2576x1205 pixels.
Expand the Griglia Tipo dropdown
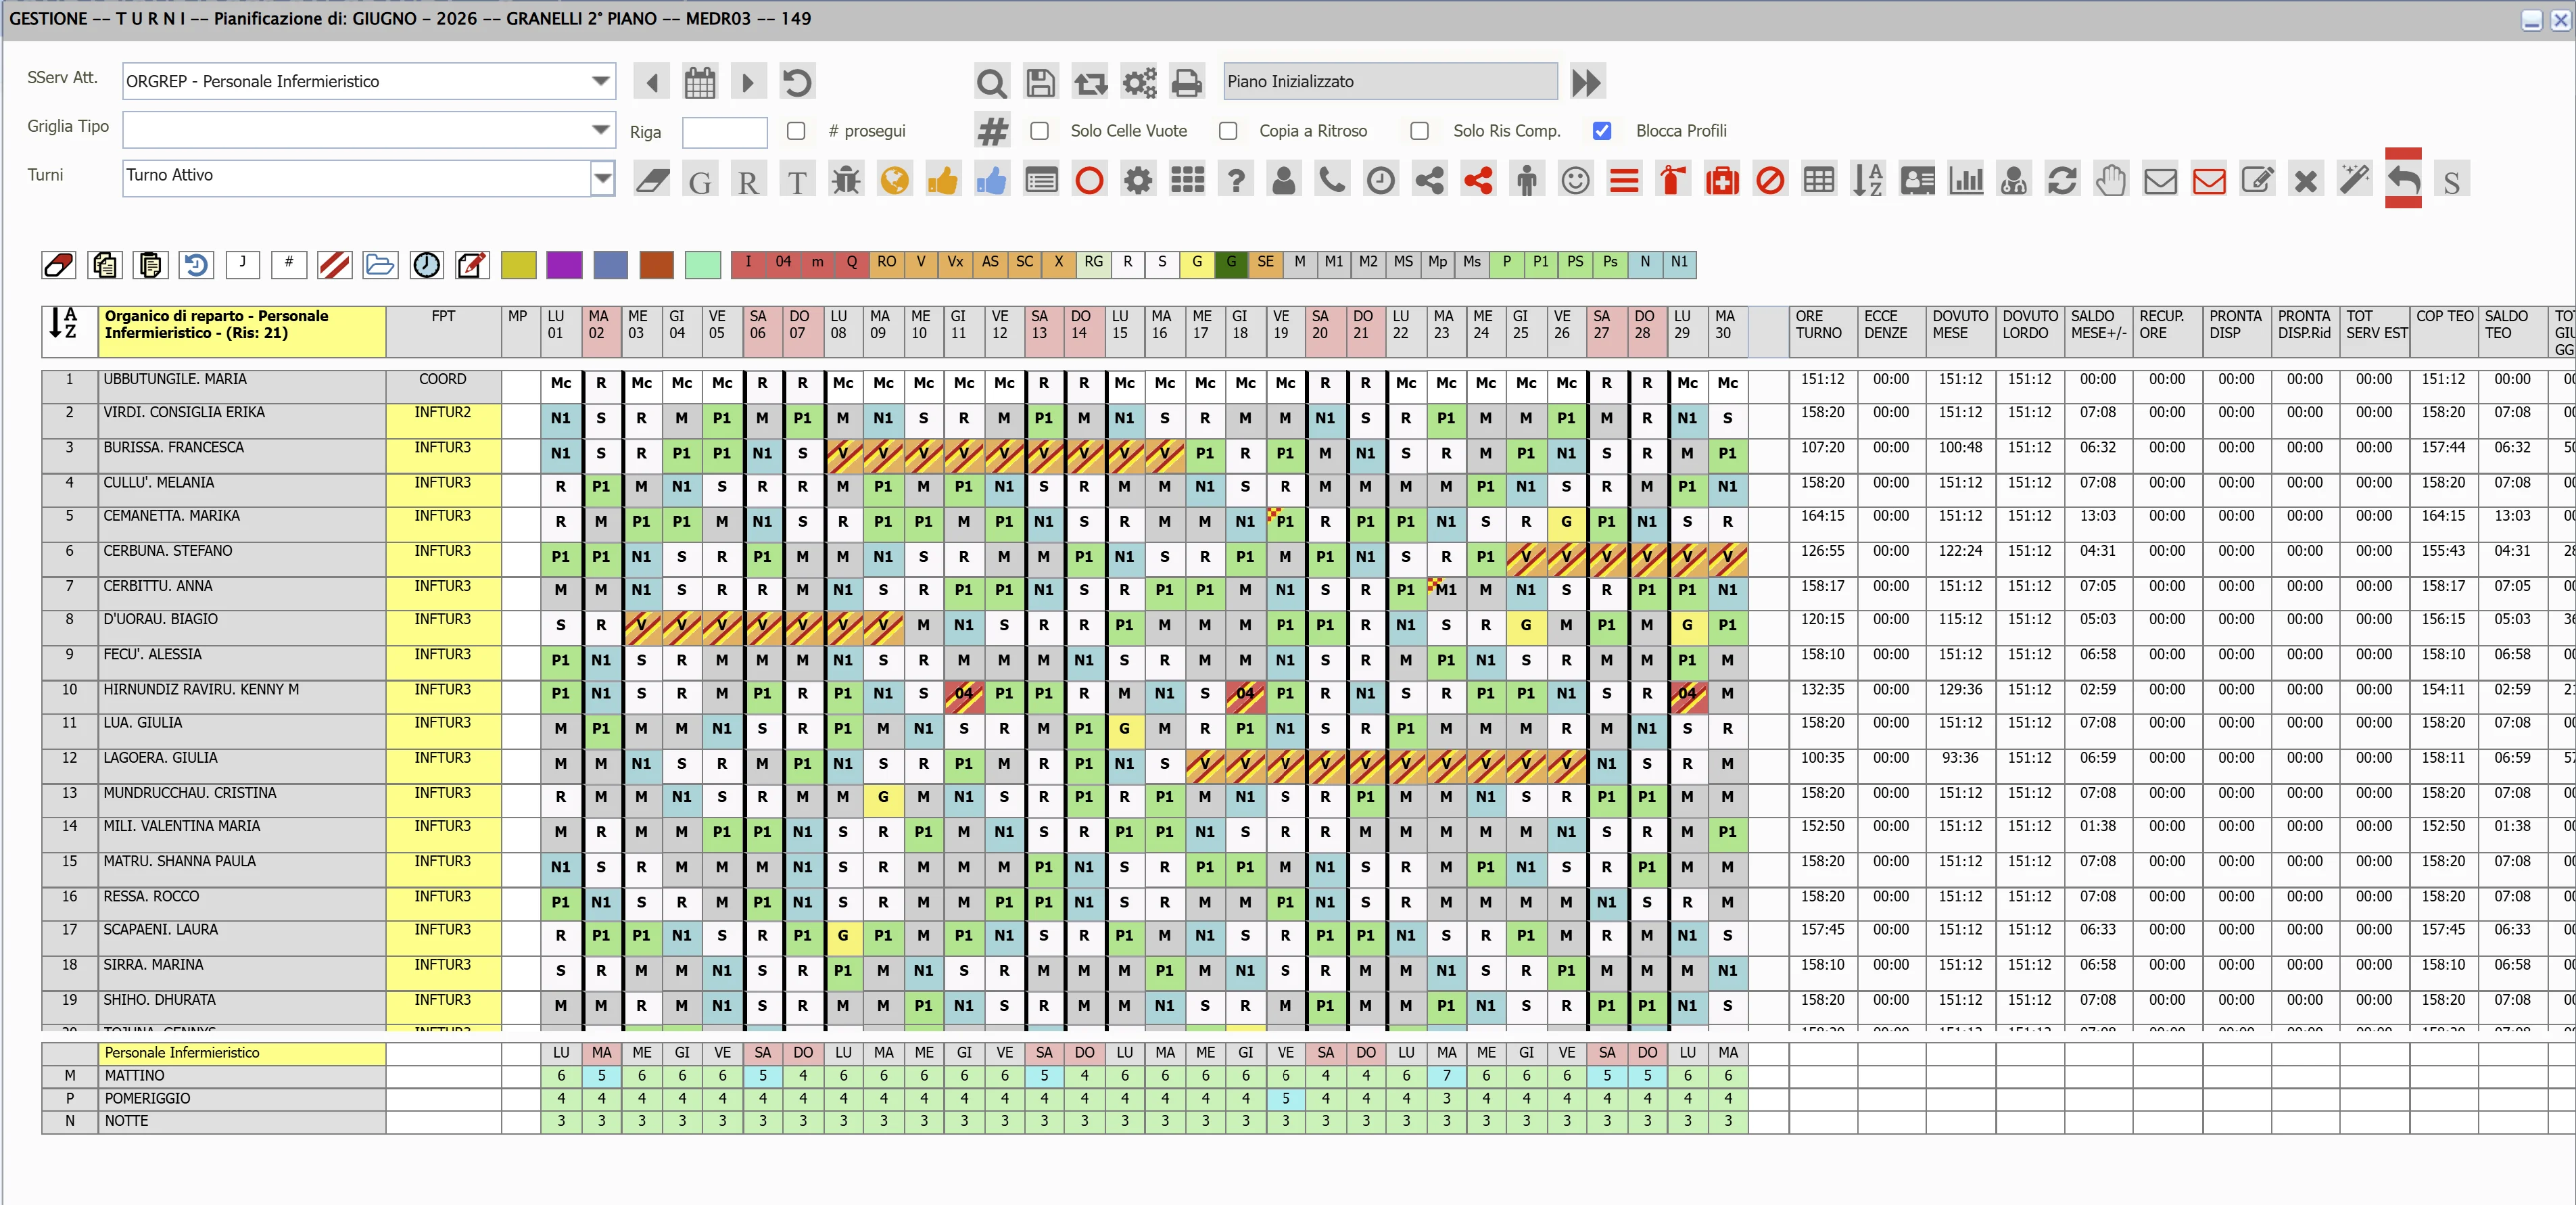click(x=601, y=129)
